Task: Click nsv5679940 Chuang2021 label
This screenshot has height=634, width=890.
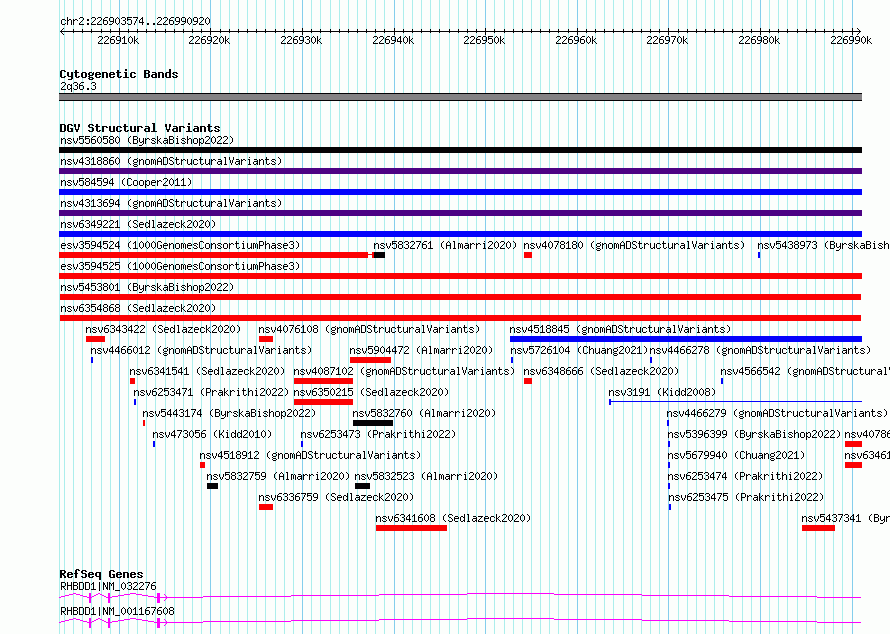Action: (x=736, y=455)
